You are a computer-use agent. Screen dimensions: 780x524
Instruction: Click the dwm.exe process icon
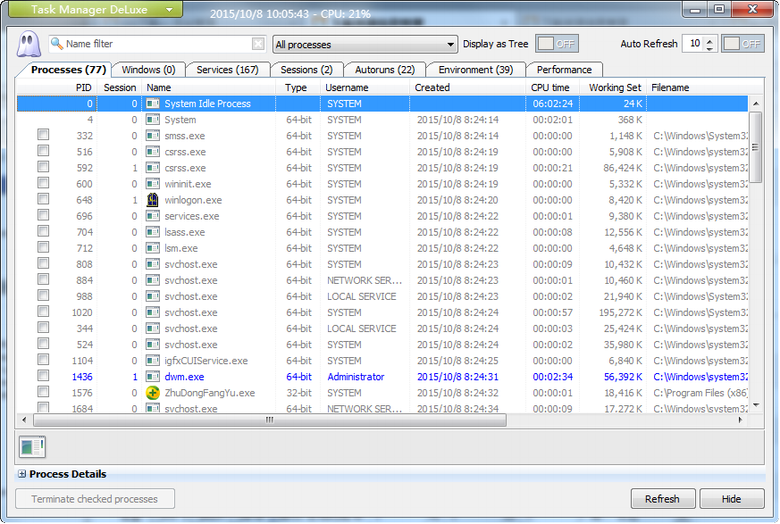[x=153, y=377]
